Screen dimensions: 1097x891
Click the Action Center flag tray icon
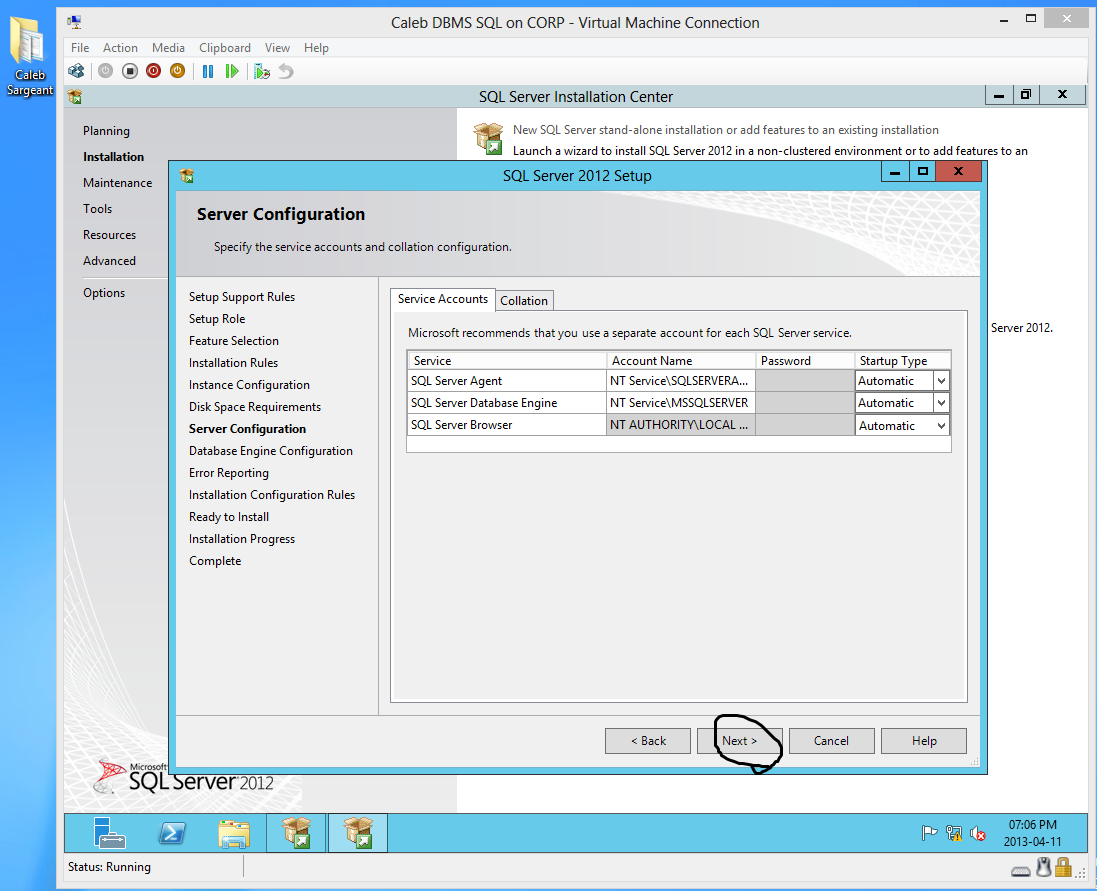(x=929, y=833)
